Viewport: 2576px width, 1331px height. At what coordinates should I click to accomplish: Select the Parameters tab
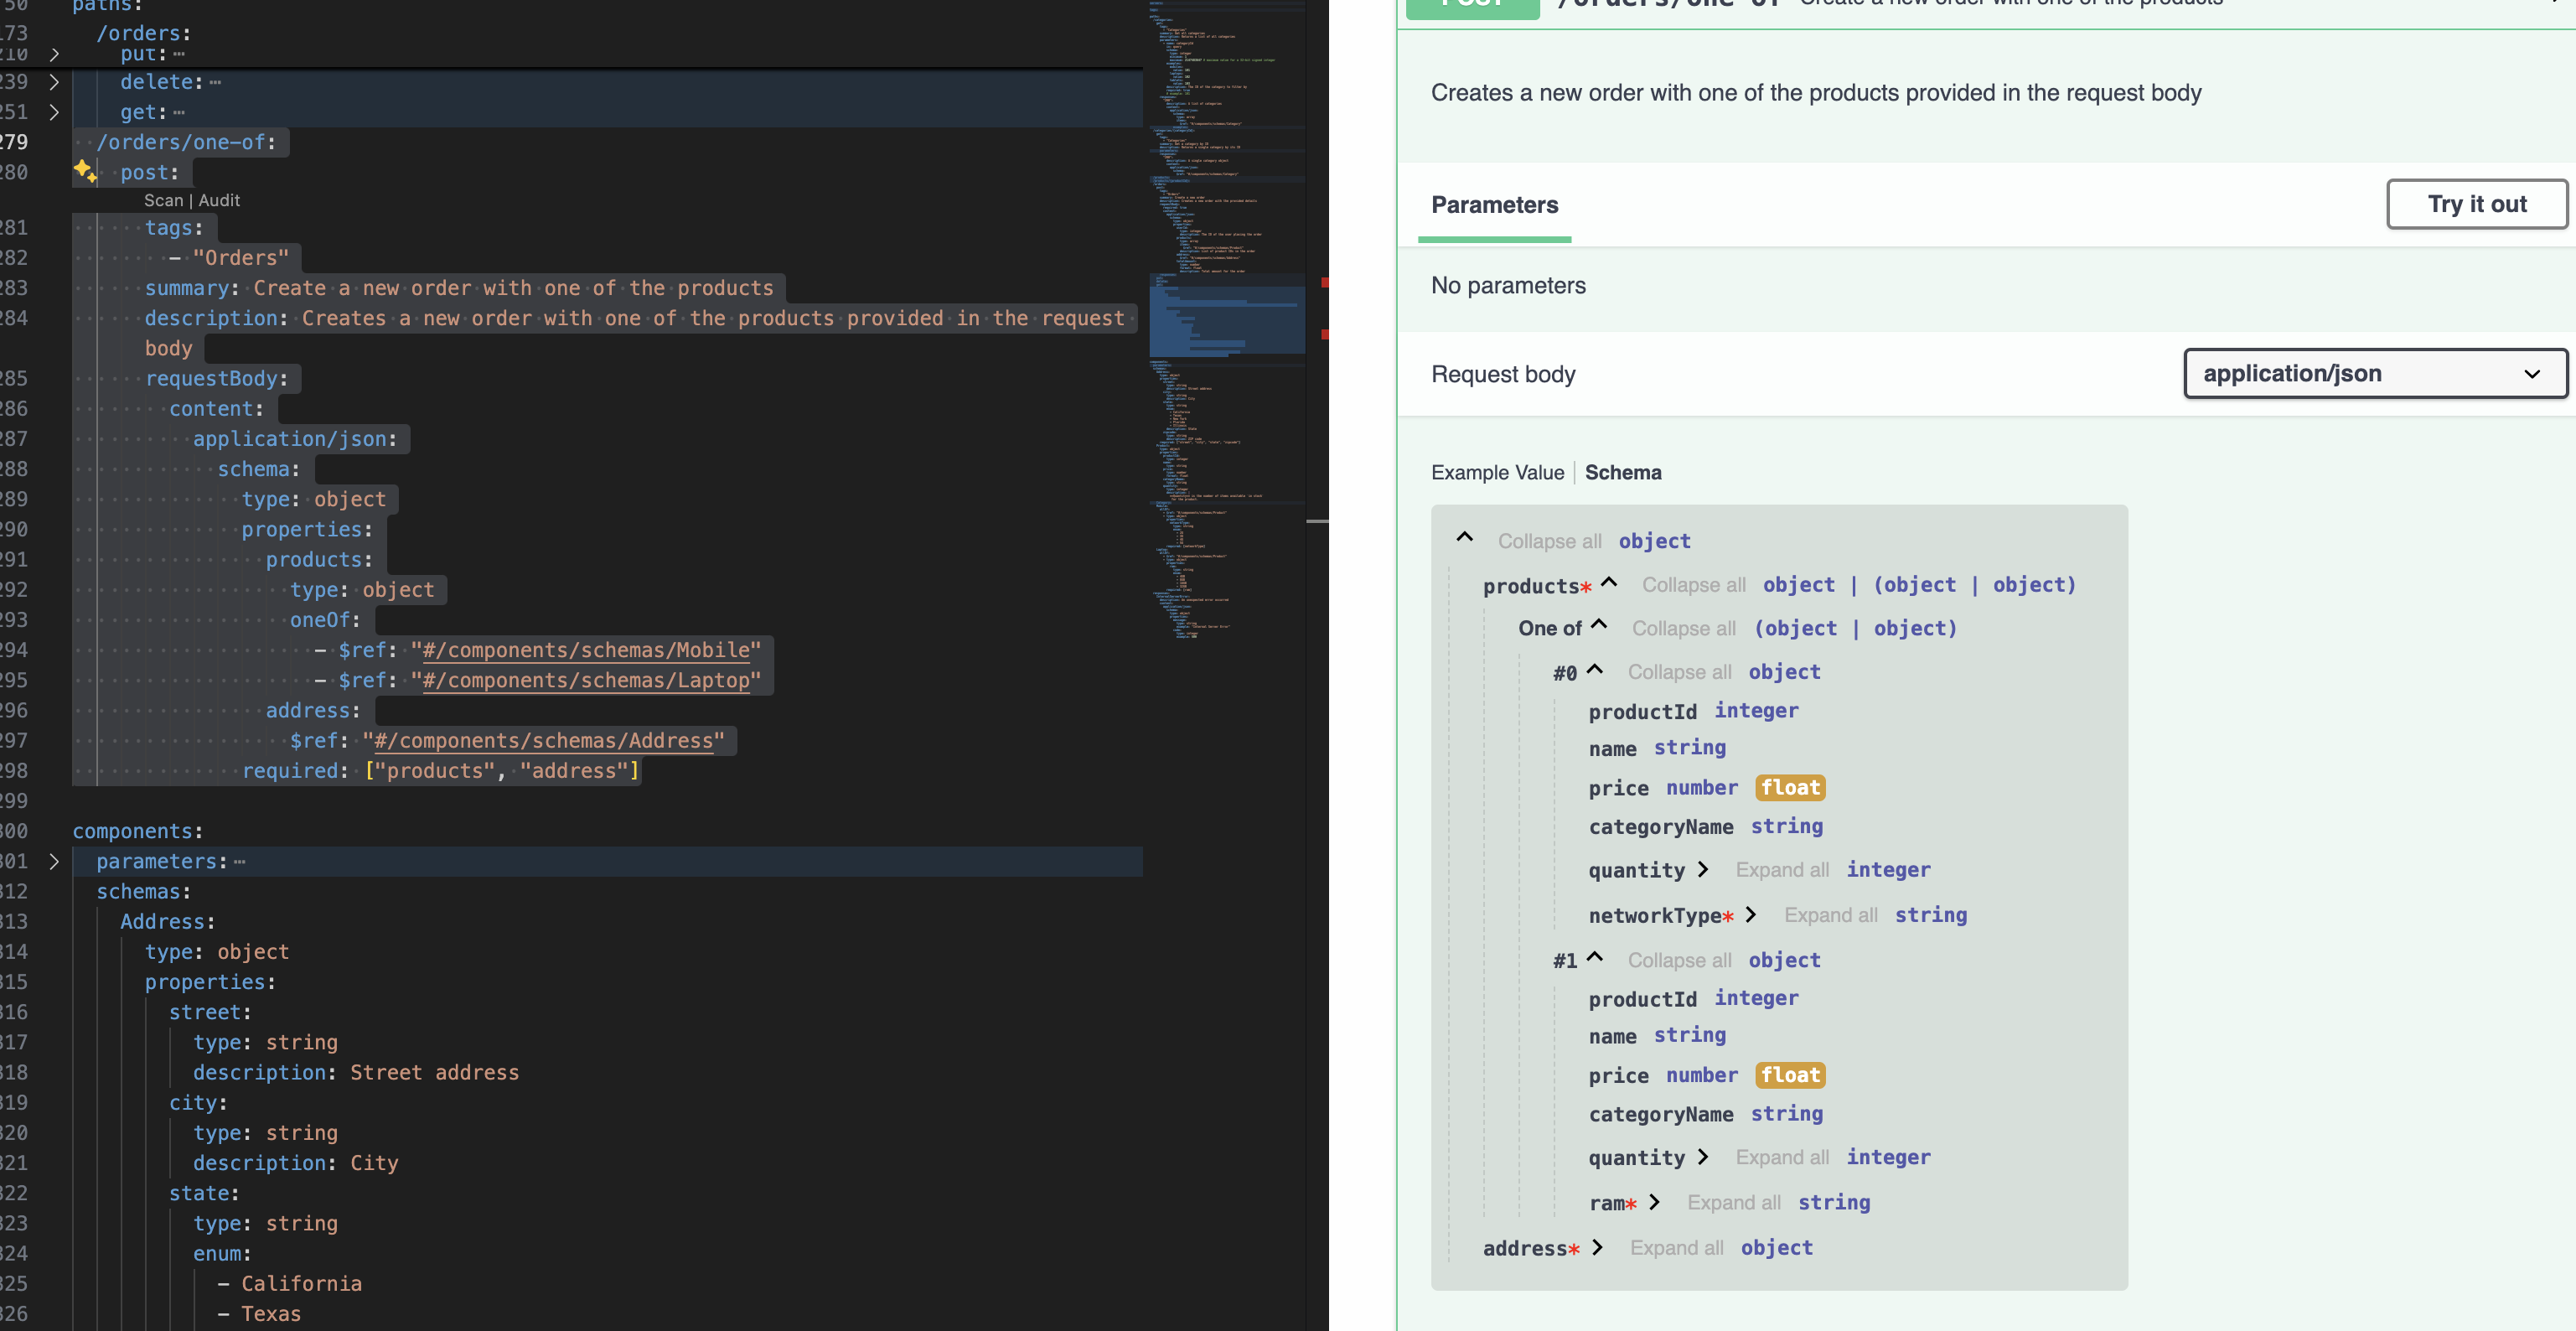[x=1494, y=205]
